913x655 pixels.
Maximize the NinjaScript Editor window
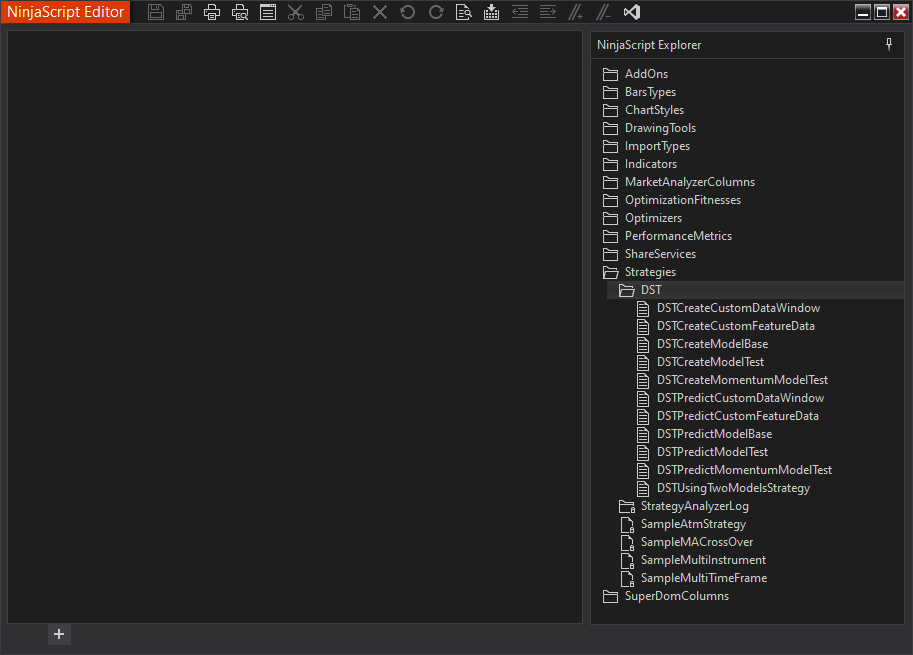point(882,12)
